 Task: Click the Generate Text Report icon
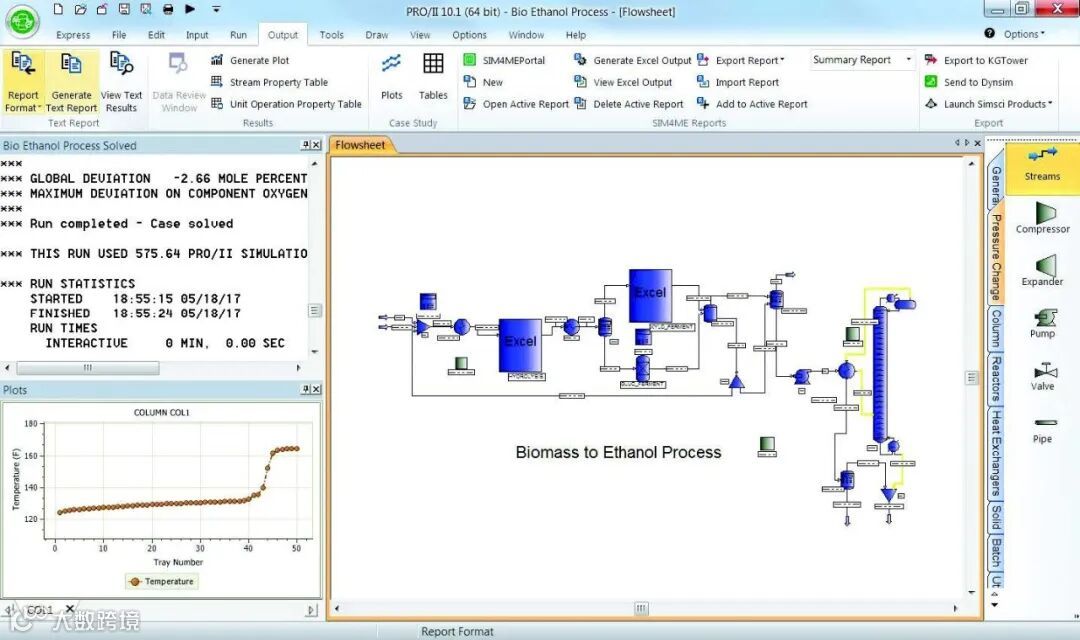click(x=72, y=82)
